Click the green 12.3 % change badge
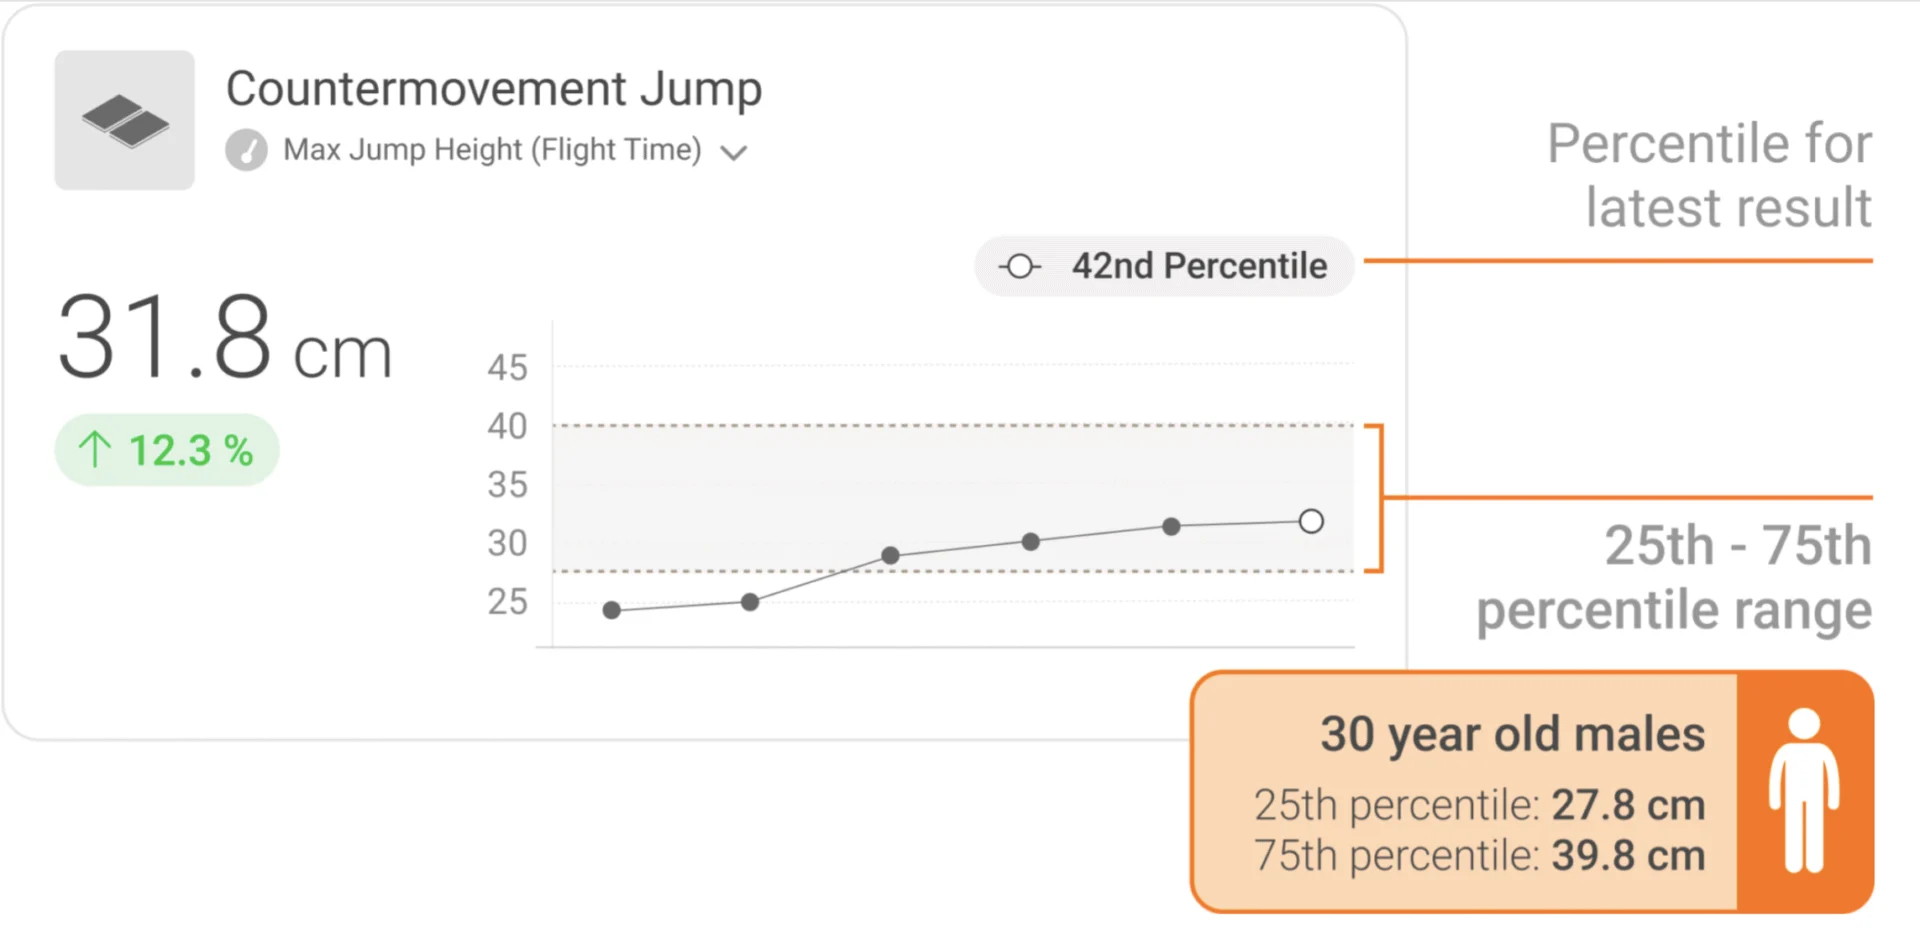 [167, 450]
